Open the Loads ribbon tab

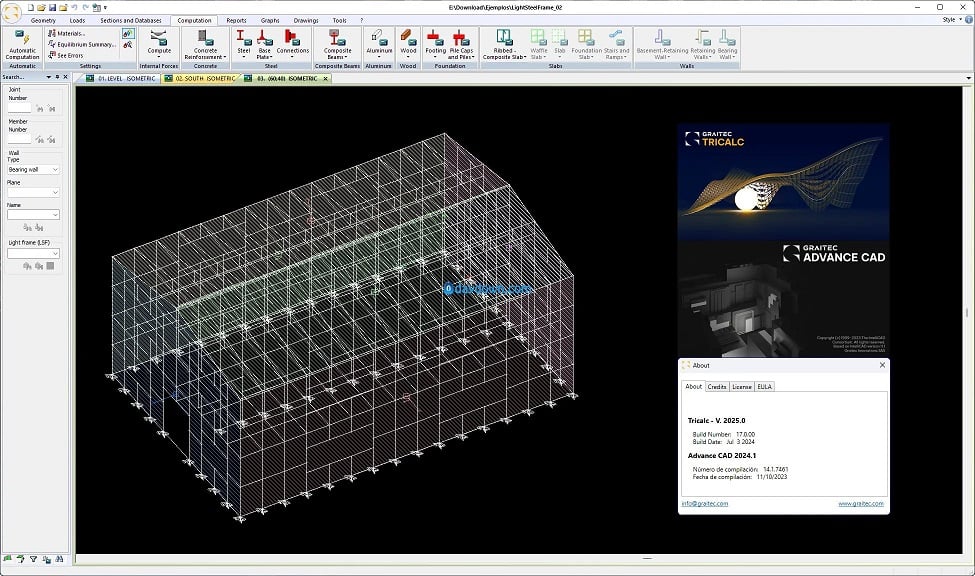point(77,21)
